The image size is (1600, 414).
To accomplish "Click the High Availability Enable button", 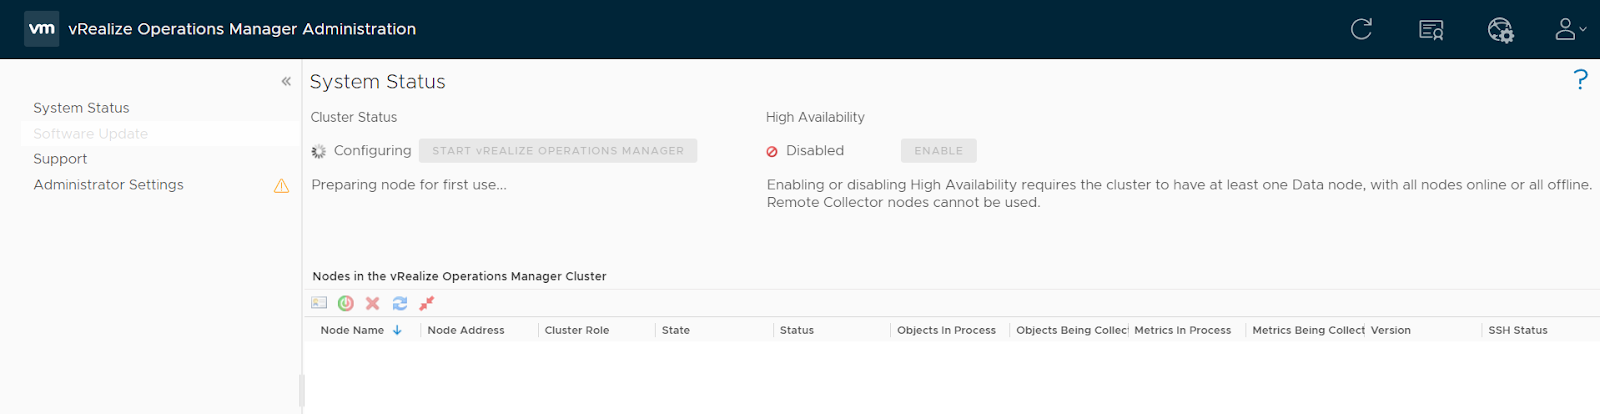I will tap(938, 151).
